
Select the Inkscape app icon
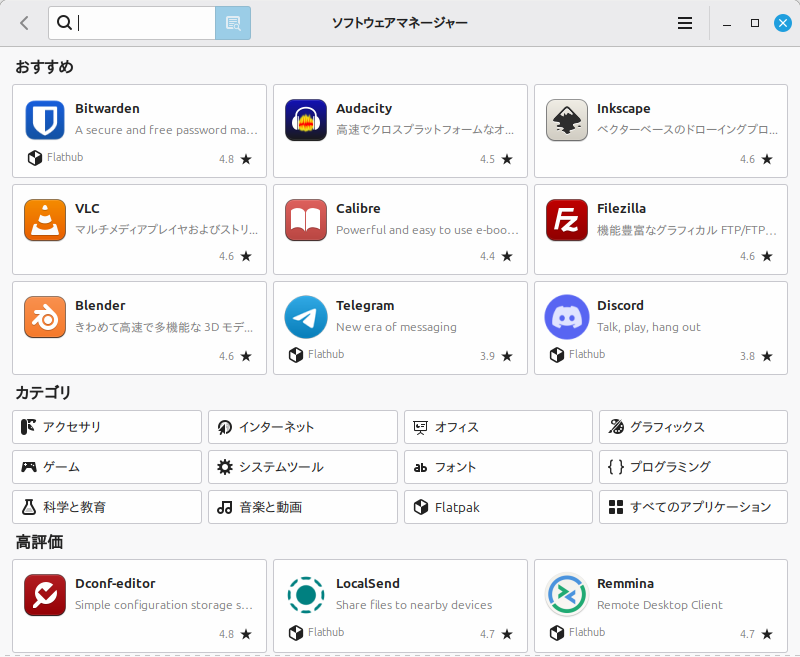567,120
